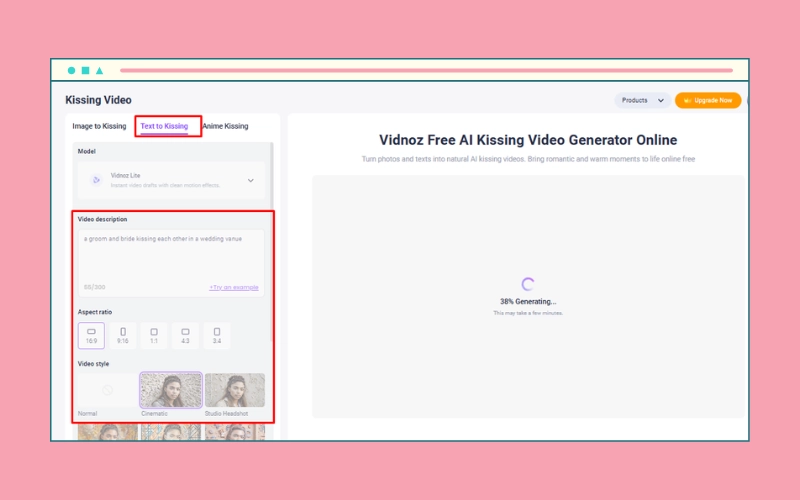Screen dimensions: 800x500
Task: Select the 3:4 aspect ratio icon
Action: pos(216,335)
